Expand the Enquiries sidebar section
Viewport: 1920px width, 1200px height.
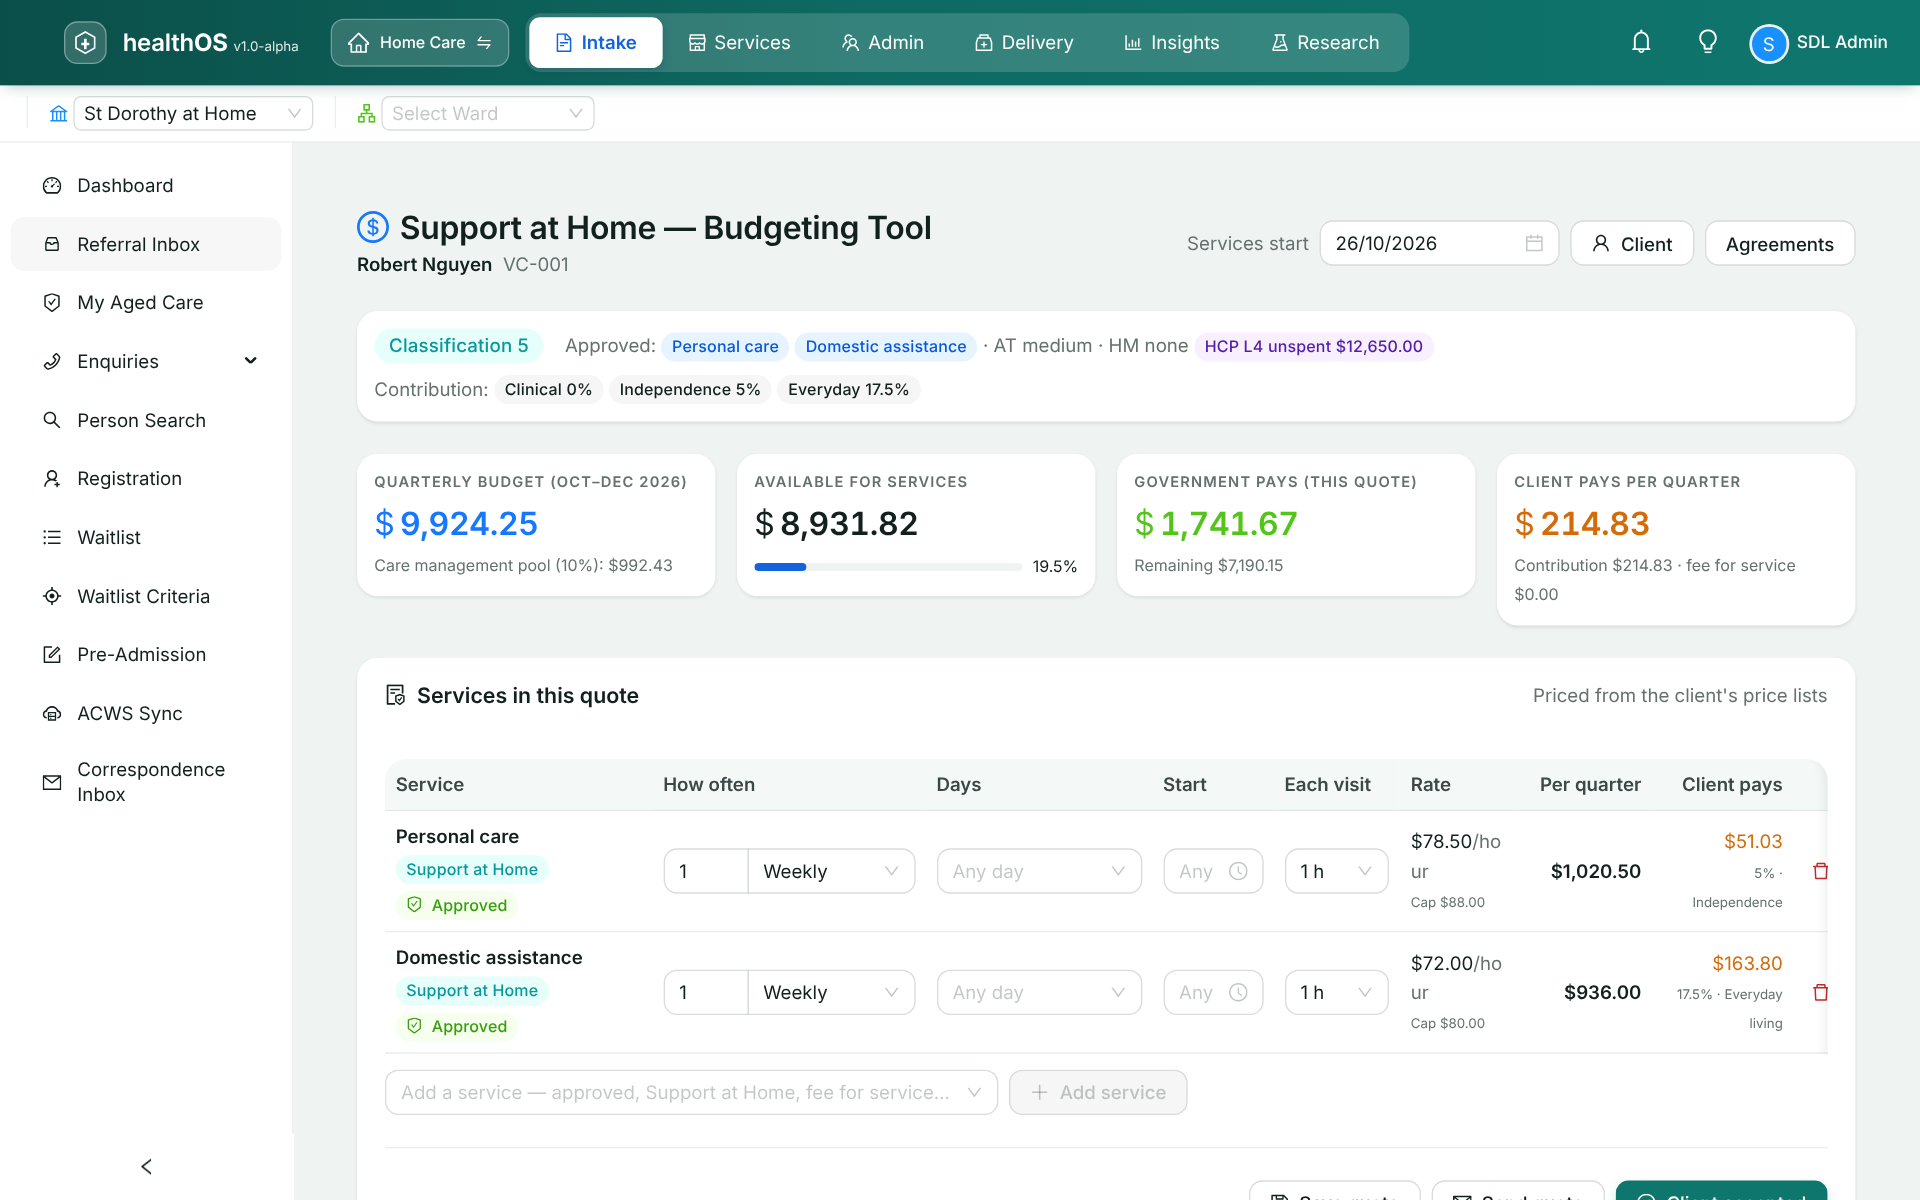point(146,361)
